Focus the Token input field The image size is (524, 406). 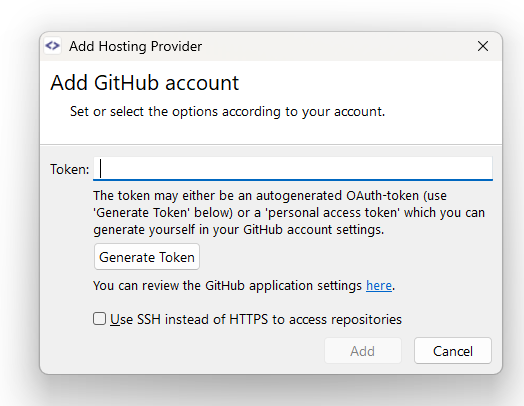293,168
